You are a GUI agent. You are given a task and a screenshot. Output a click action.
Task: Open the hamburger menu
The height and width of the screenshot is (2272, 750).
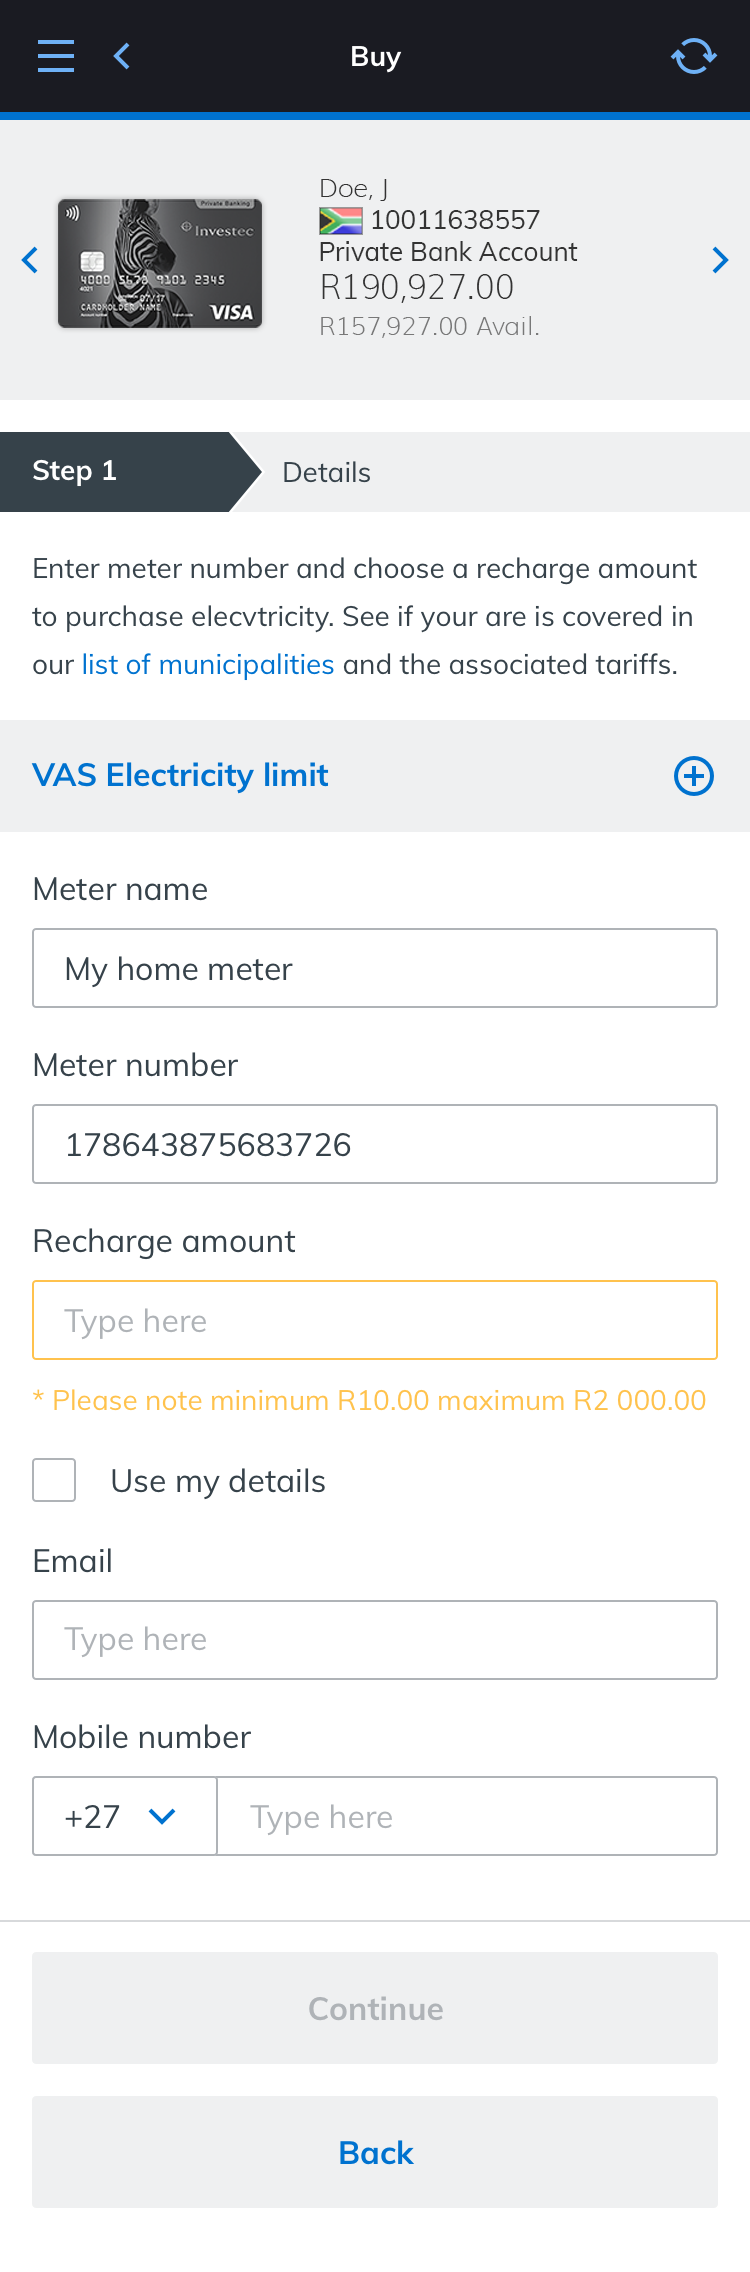pos(56,56)
